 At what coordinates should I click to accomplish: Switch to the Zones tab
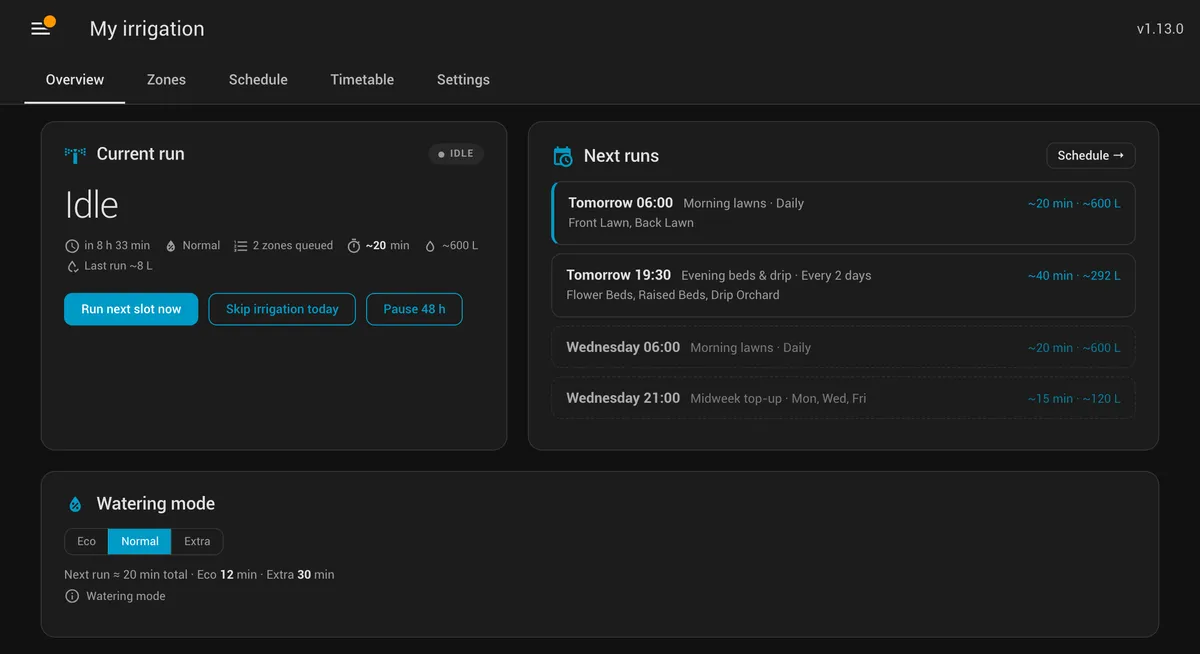[x=166, y=80]
